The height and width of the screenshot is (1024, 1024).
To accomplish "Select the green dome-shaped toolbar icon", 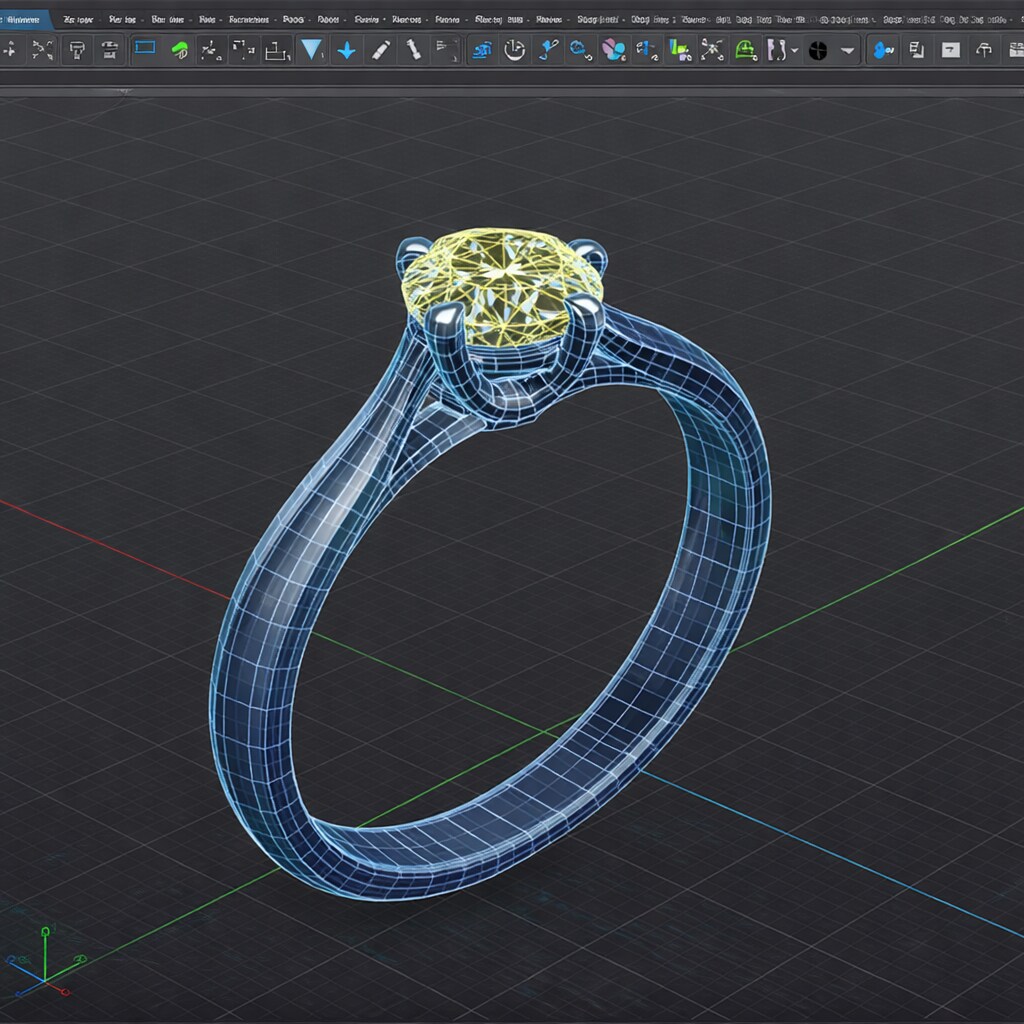I will tap(745, 50).
